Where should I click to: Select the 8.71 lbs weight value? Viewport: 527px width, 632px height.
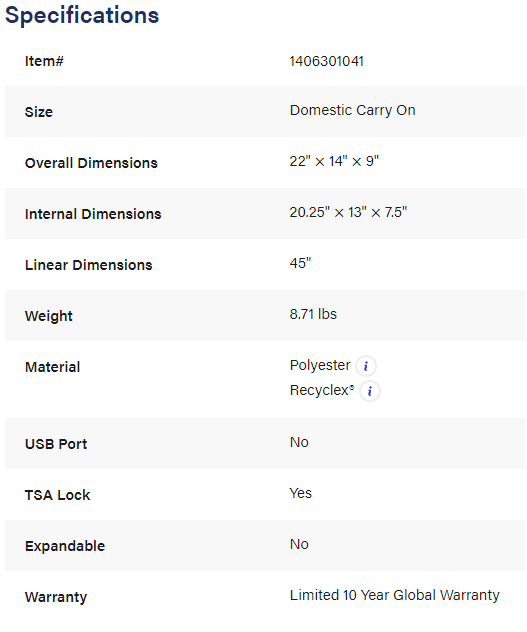[x=313, y=314]
